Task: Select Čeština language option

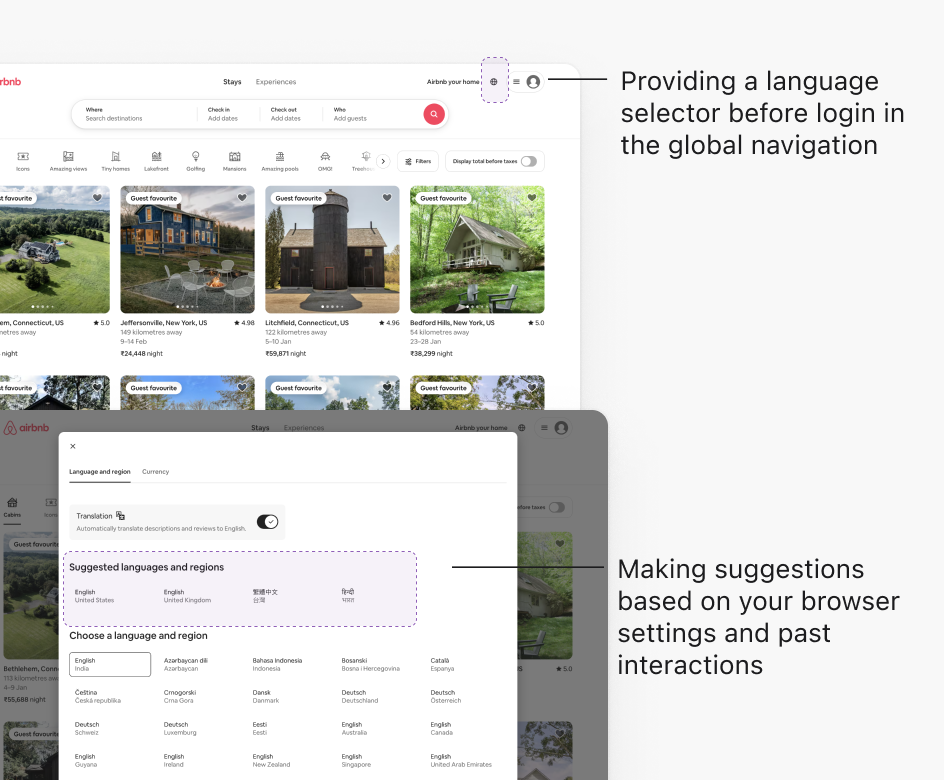Action: [x=98, y=696]
